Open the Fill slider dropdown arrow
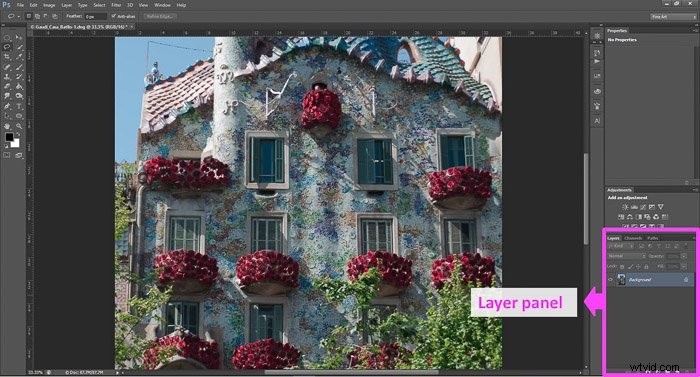 pyautogui.click(x=684, y=267)
